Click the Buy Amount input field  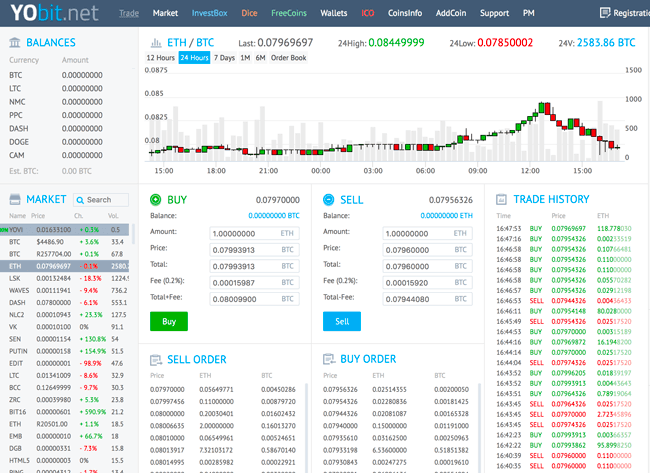tap(255, 233)
